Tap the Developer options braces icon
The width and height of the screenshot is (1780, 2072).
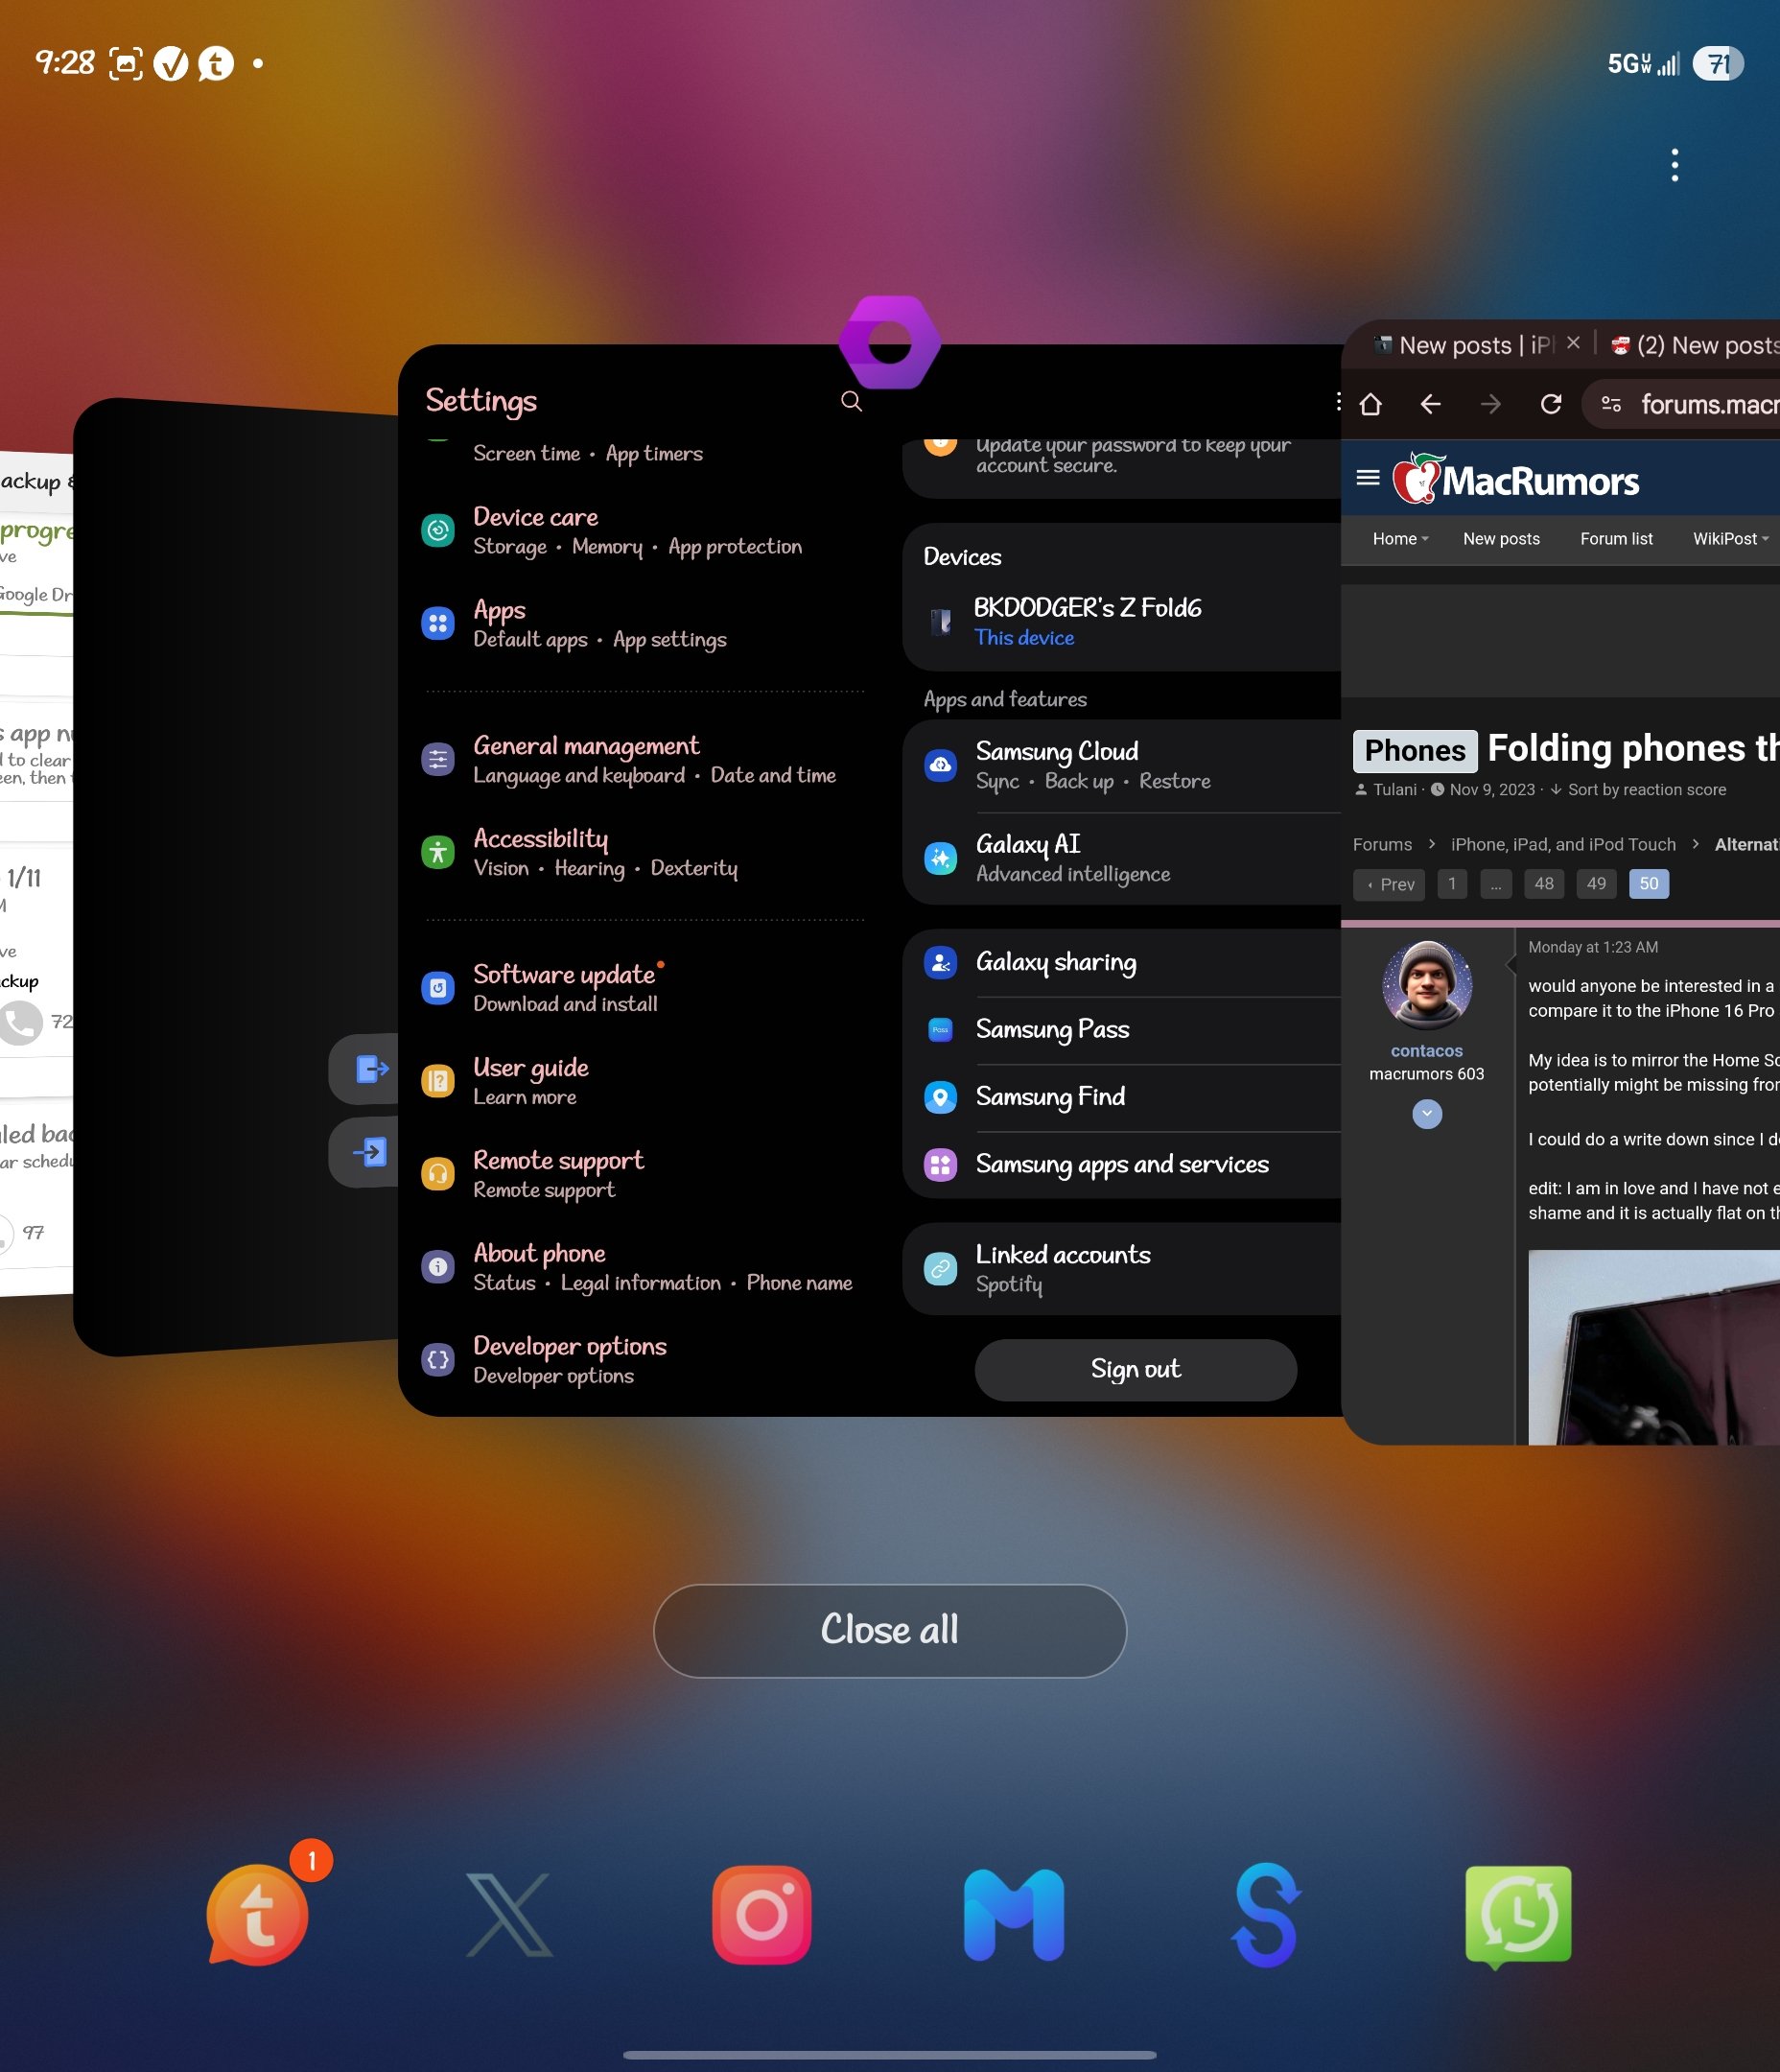[438, 1360]
